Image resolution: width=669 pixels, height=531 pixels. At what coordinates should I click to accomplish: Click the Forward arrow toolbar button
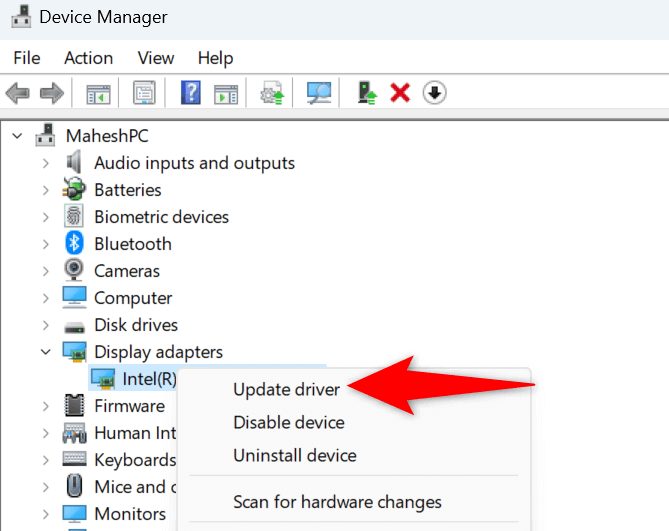coord(51,93)
